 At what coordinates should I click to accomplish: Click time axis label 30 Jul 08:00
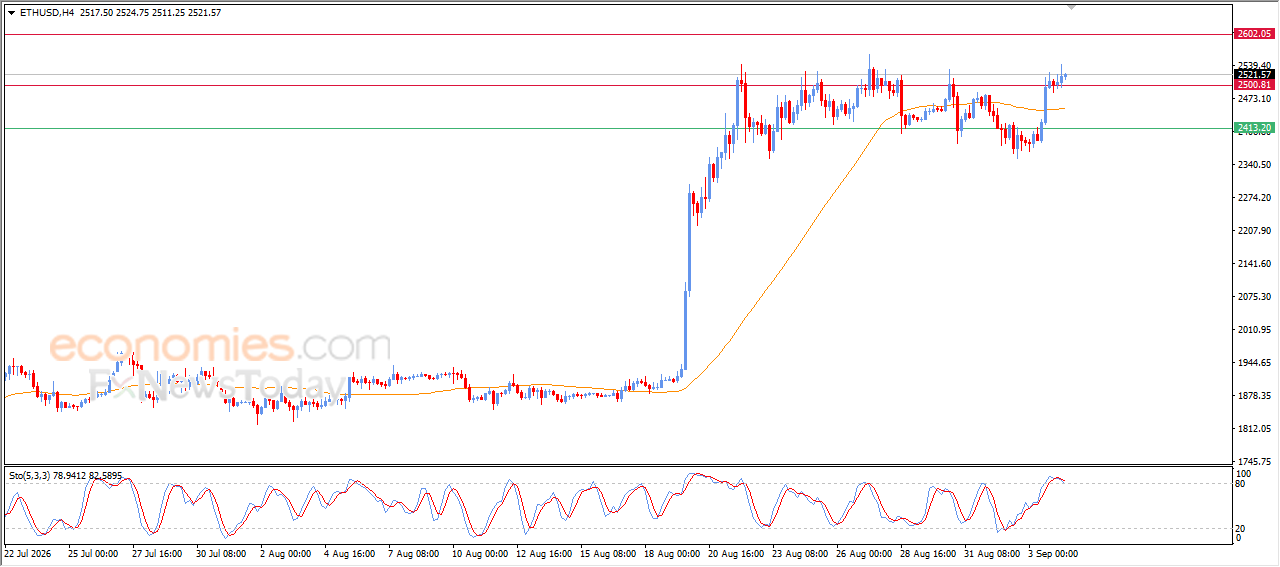click(219, 552)
